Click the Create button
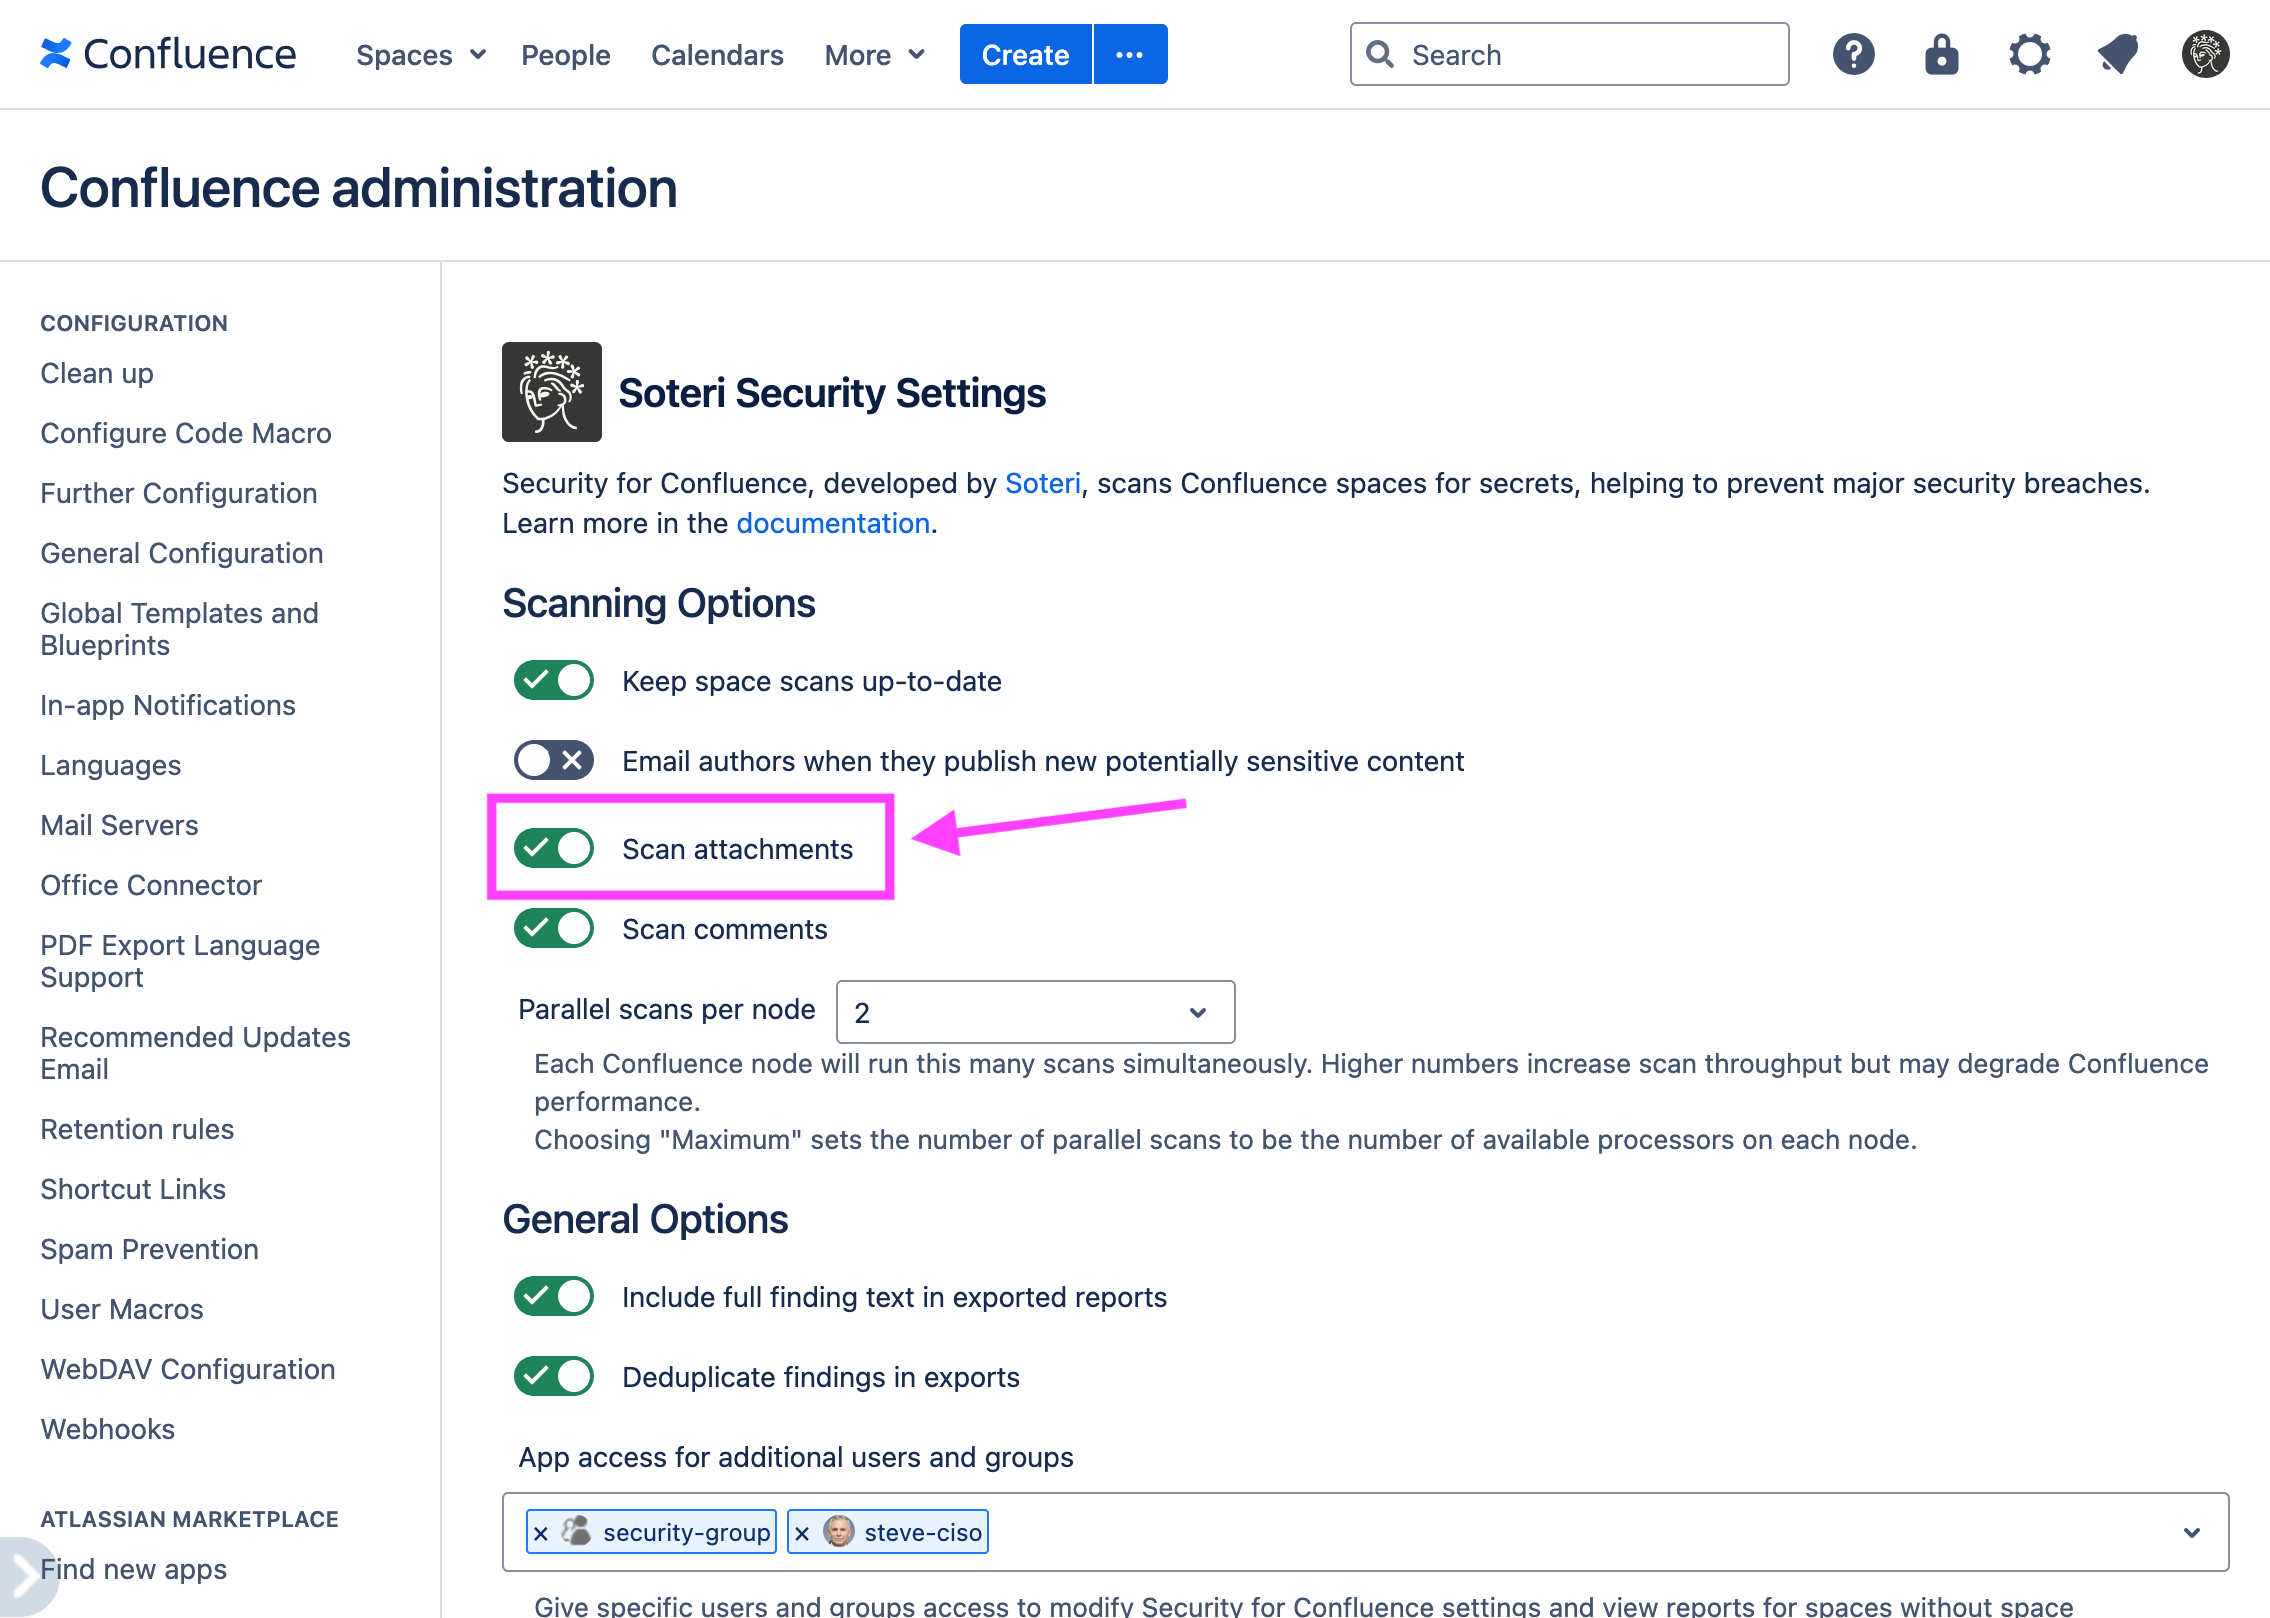 pos(1024,54)
